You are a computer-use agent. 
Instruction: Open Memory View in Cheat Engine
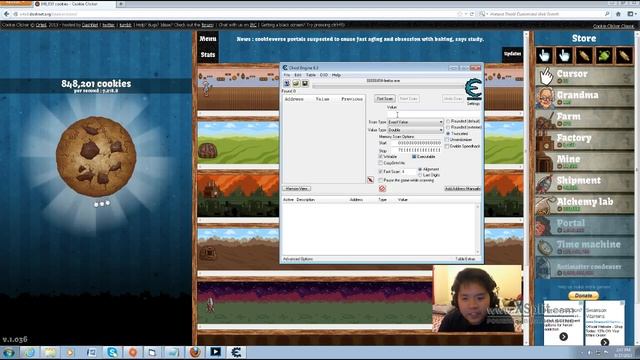(297, 189)
